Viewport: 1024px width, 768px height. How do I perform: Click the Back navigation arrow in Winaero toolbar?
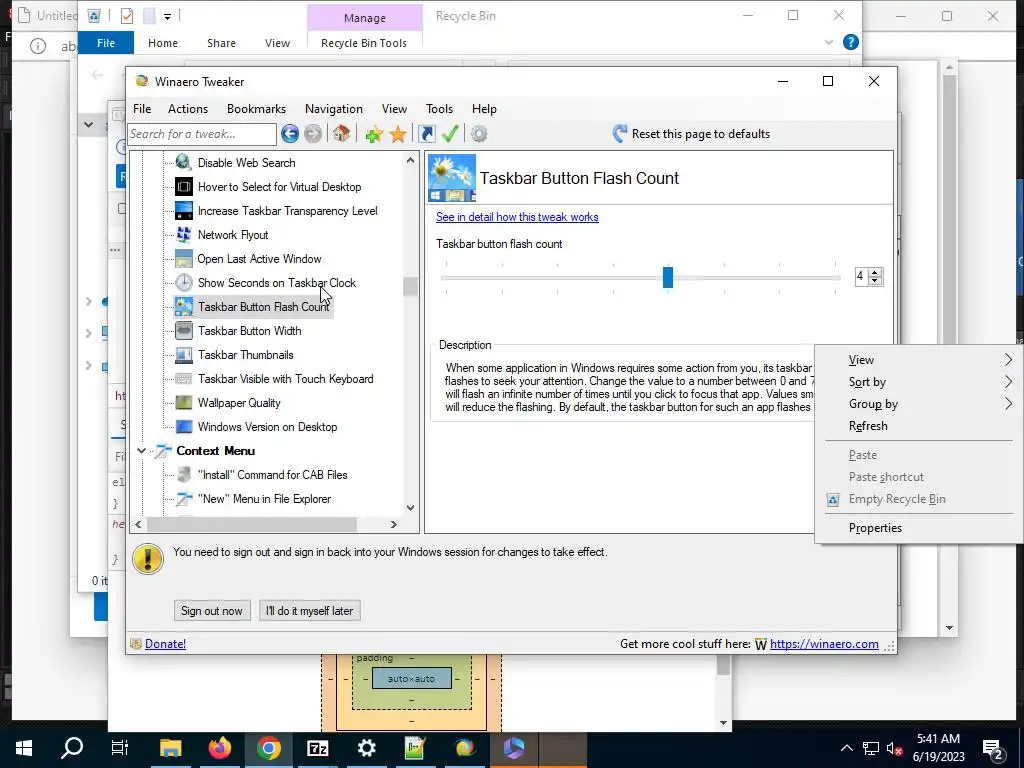[x=290, y=134]
